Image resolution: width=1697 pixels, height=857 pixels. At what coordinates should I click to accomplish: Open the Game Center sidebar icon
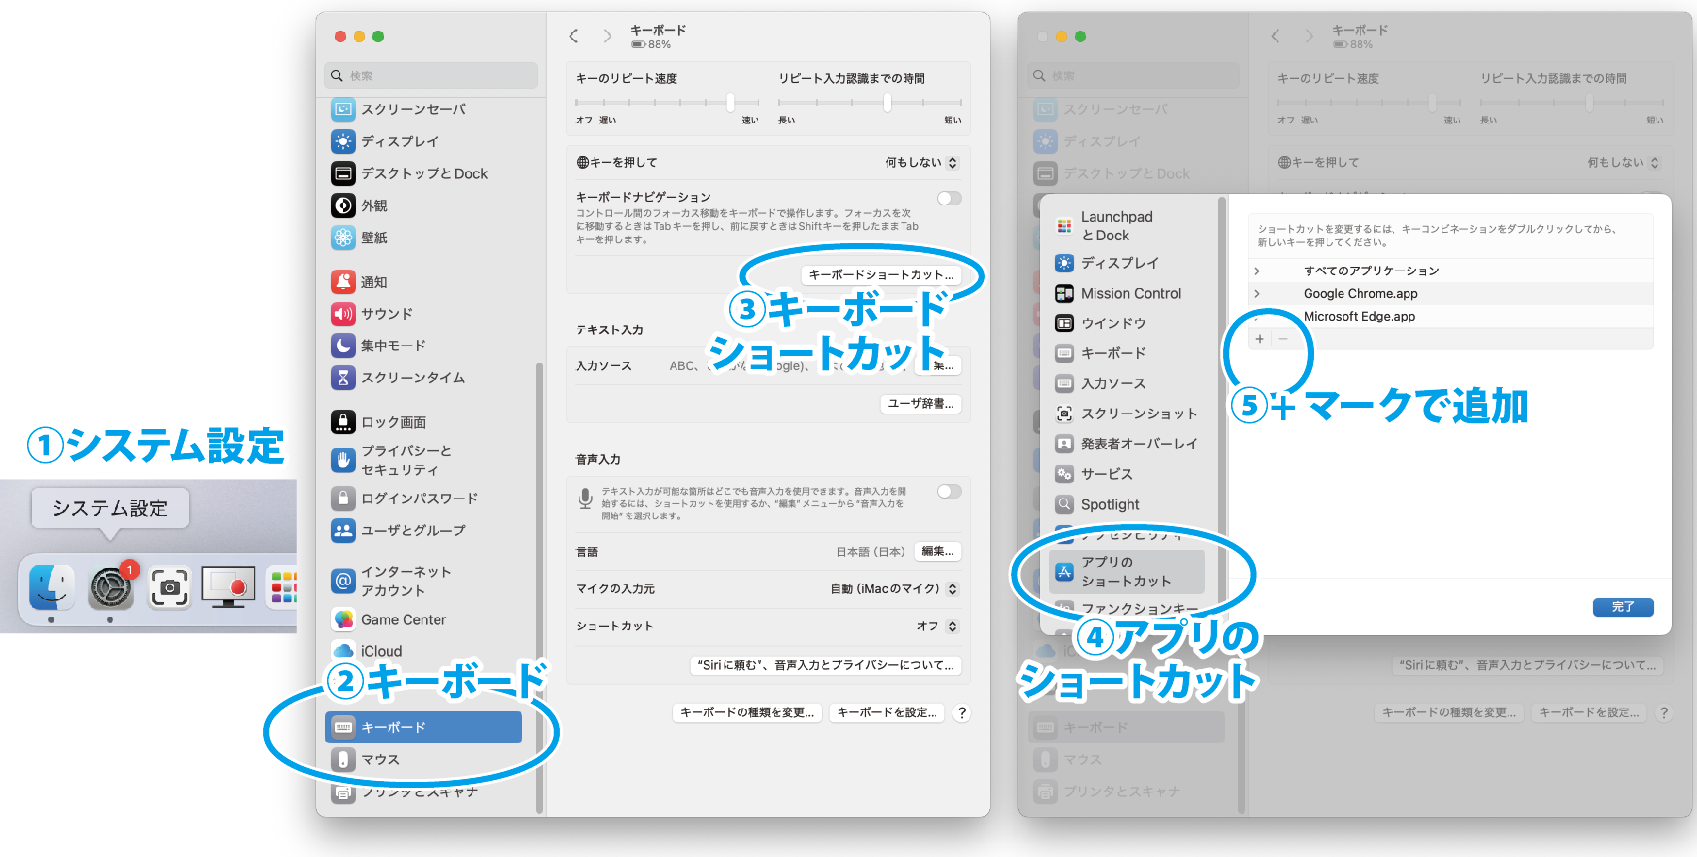click(x=343, y=620)
